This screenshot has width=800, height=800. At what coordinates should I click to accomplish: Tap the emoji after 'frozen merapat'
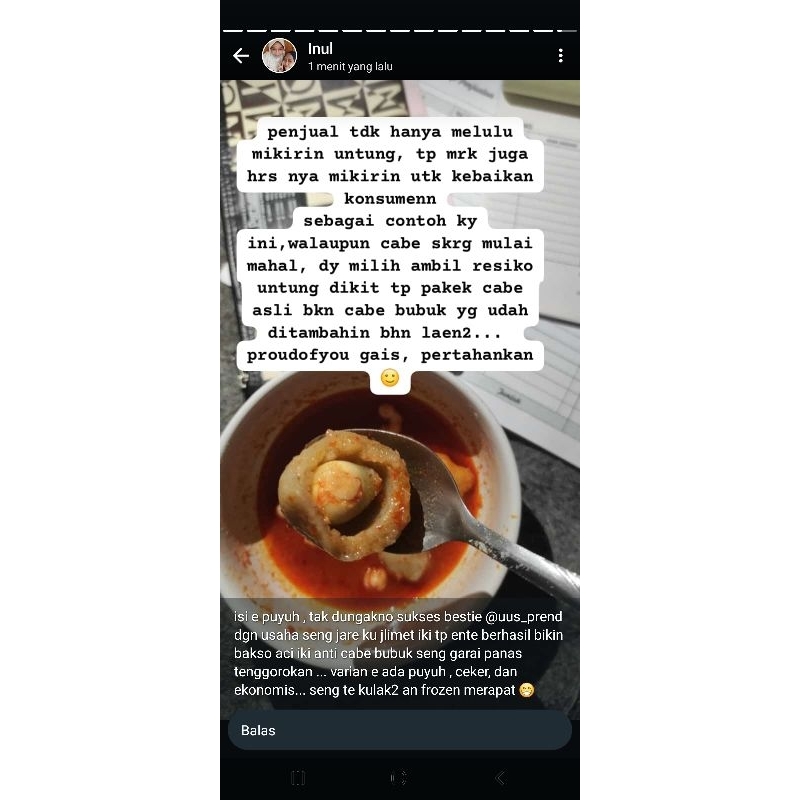coord(527,690)
